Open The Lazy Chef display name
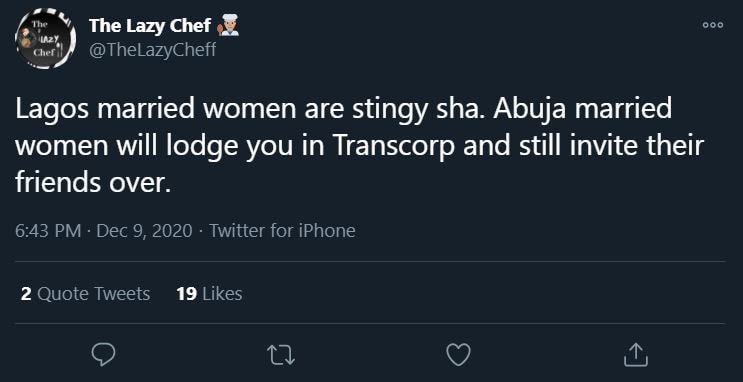The width and height of the screenshot is (743, 382). click(150, 26)
